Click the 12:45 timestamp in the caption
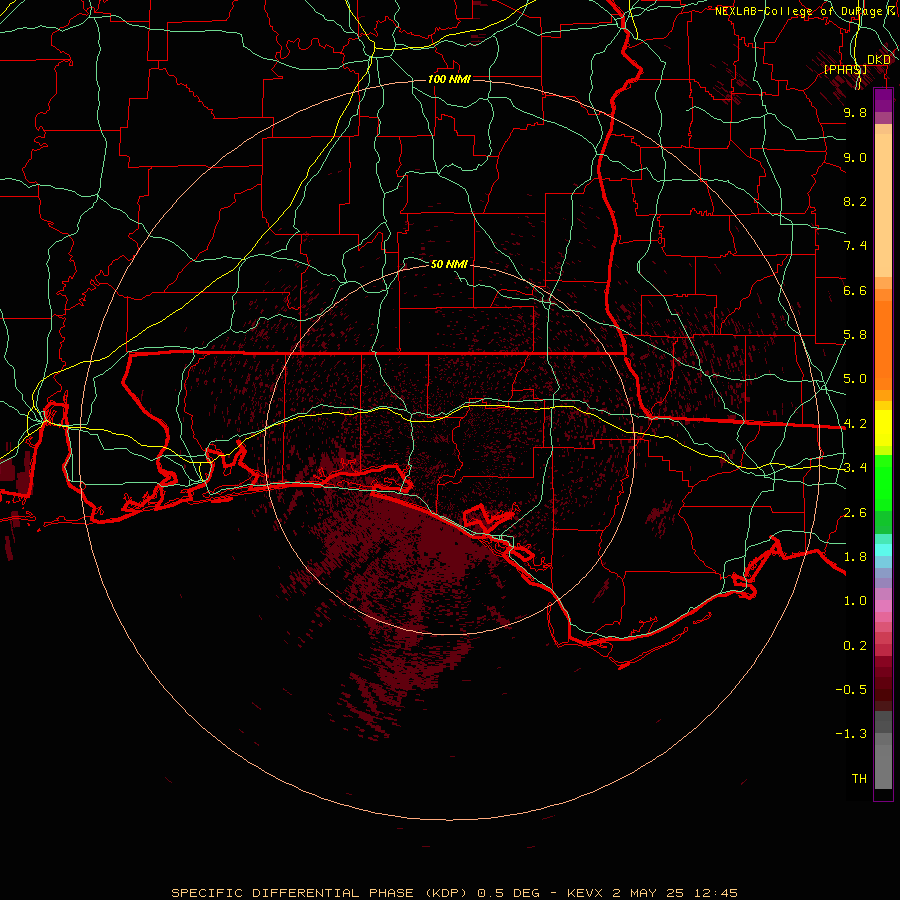900x900 pixels. (716, 893)
